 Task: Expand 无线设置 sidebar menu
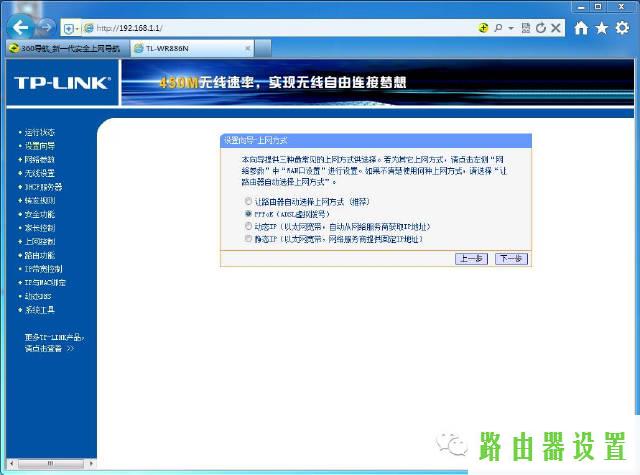click(x=40, y=173)
